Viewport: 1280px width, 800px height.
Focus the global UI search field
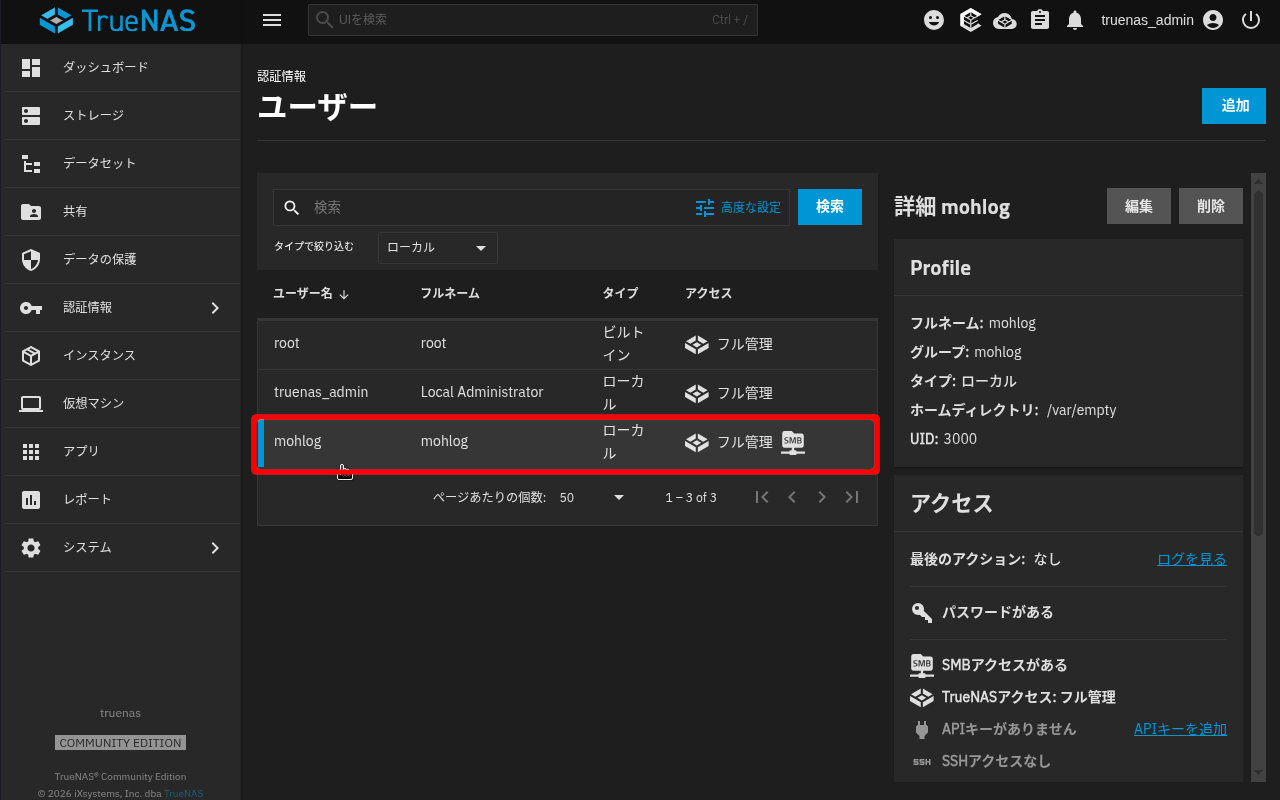coord(533,20)
